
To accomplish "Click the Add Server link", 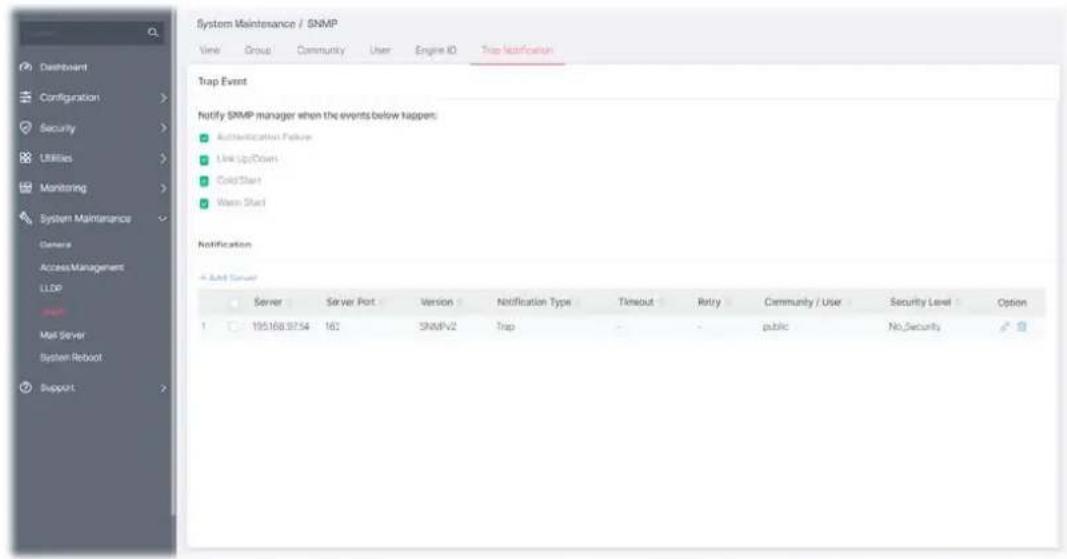I will (x=228, y=278).
